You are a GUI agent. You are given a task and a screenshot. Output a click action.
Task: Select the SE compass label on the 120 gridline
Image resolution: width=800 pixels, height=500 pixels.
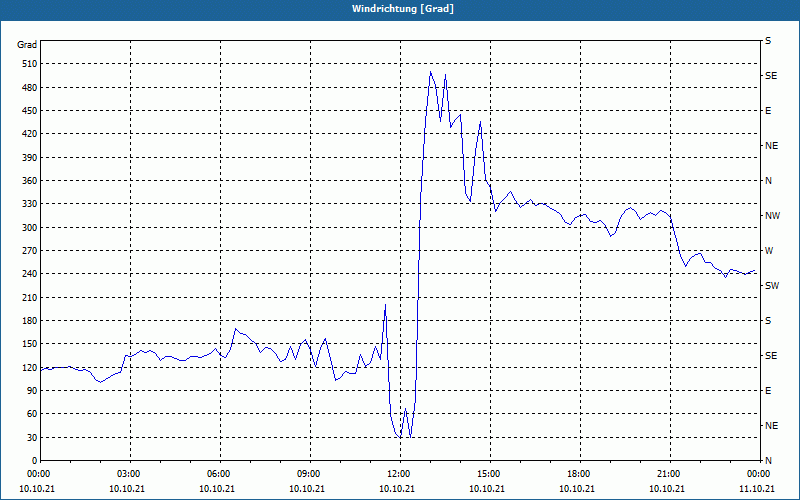click(x=771, y=356)
